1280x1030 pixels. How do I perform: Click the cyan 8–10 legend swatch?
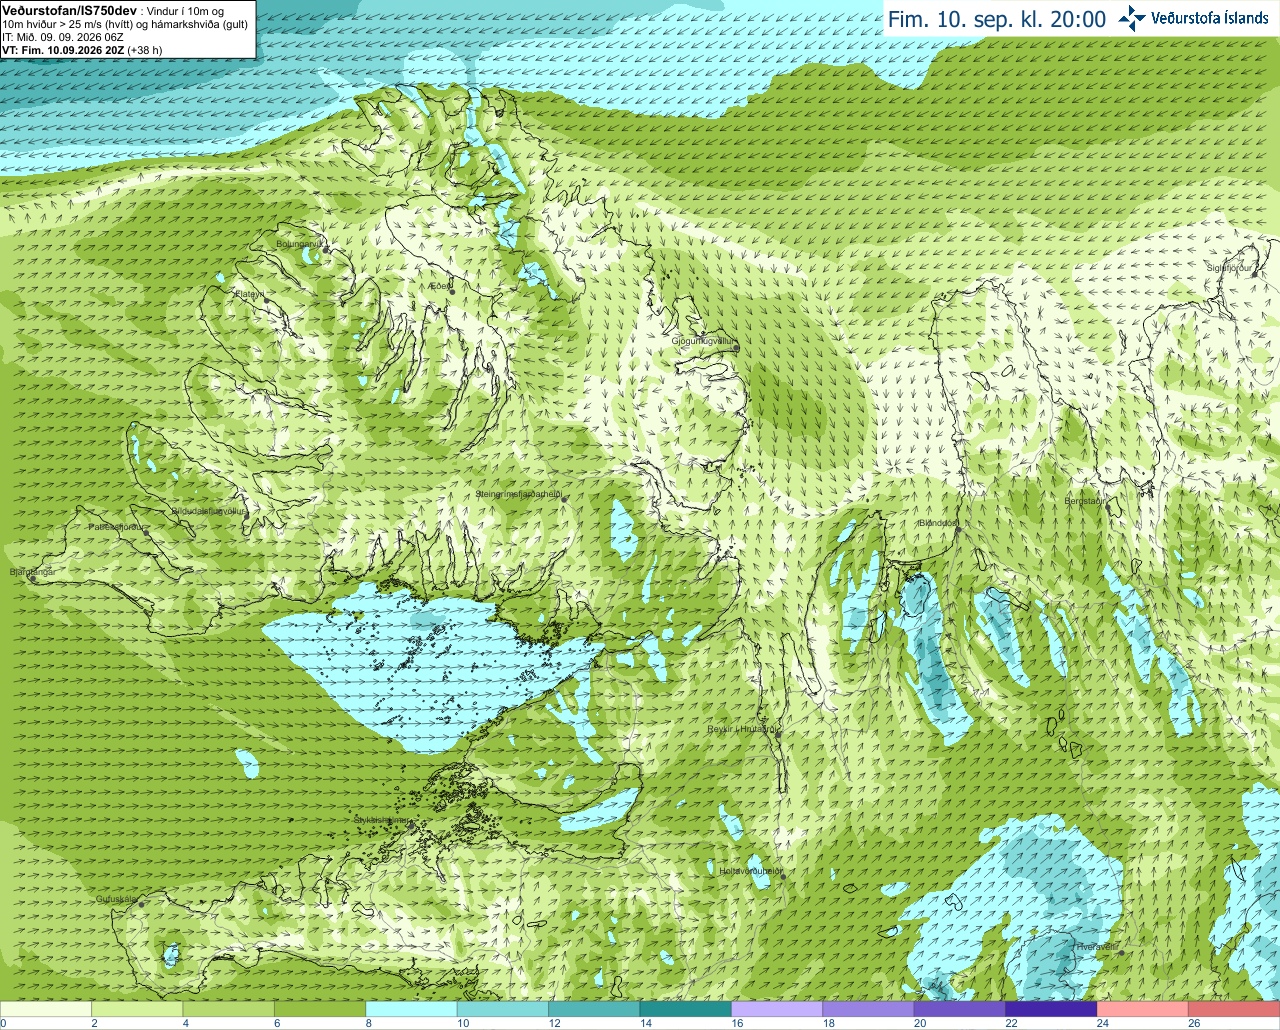411,1009
